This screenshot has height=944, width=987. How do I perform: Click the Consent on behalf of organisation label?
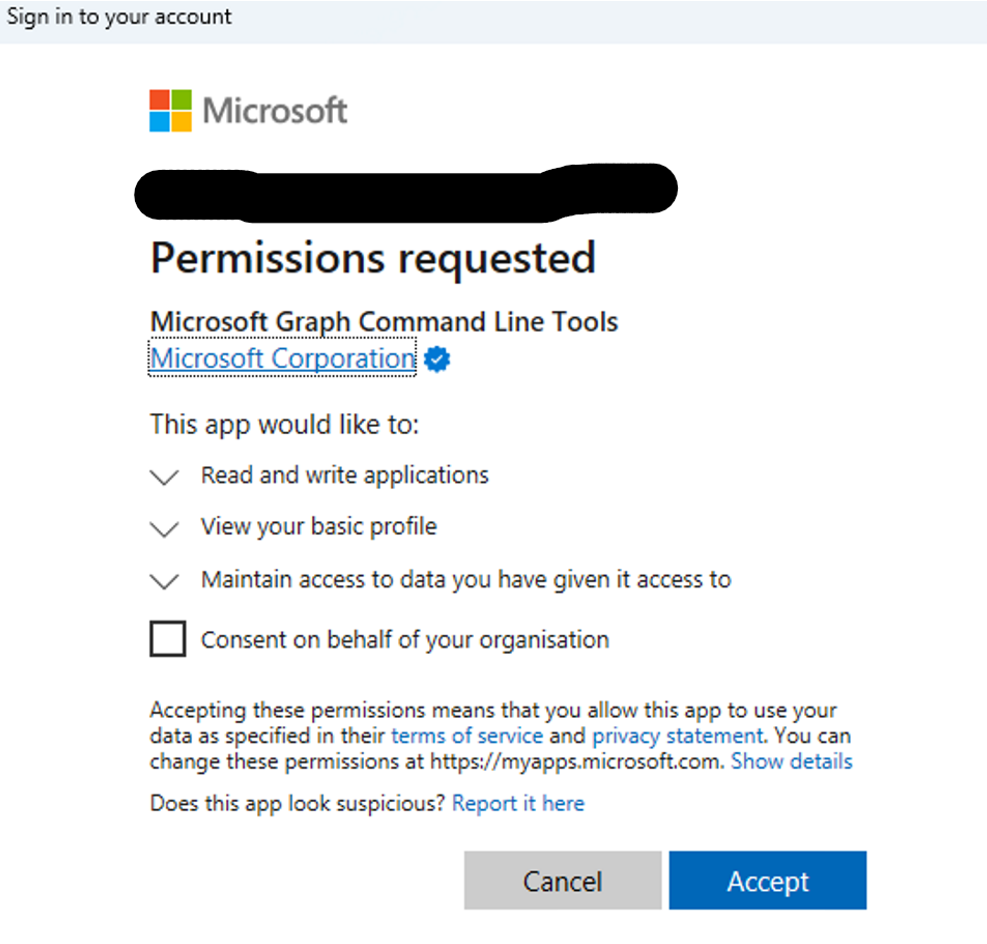(405, 640)
